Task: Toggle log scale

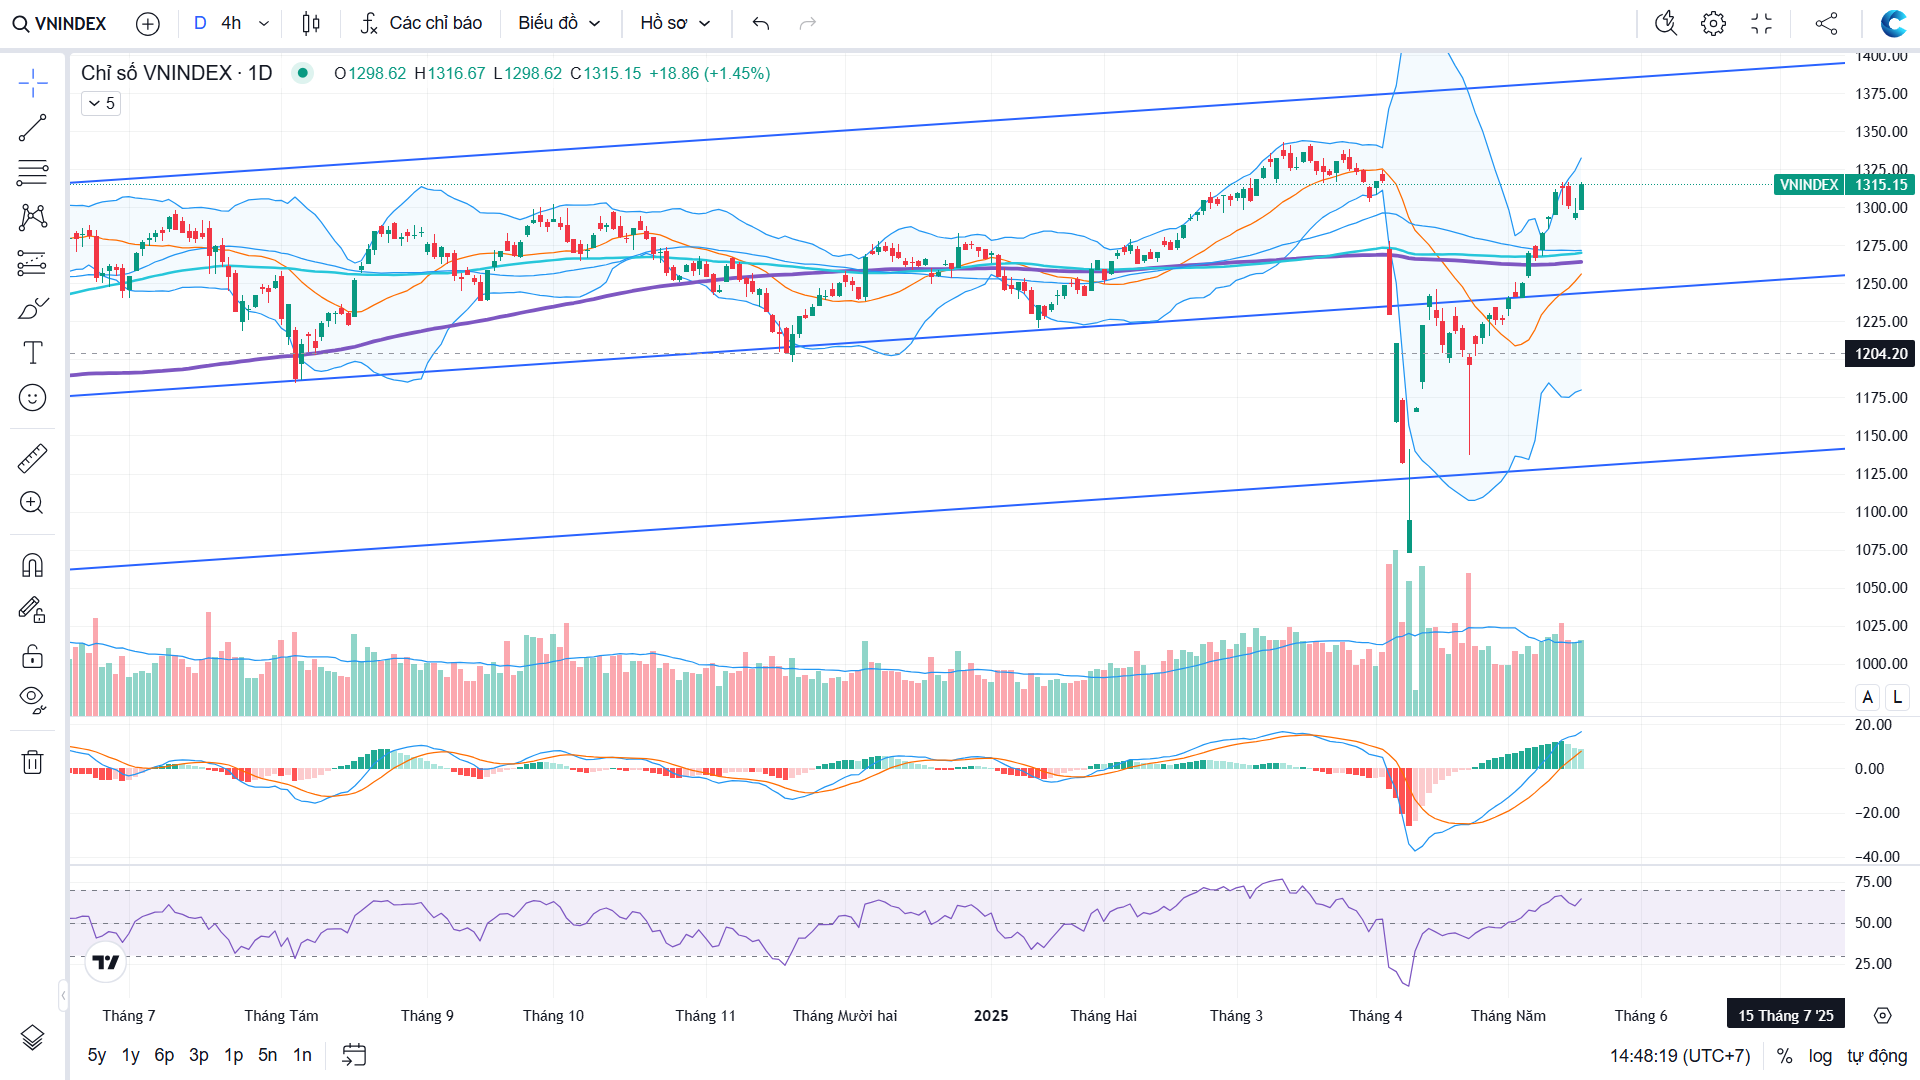Action: [x=1820, y=1056]
